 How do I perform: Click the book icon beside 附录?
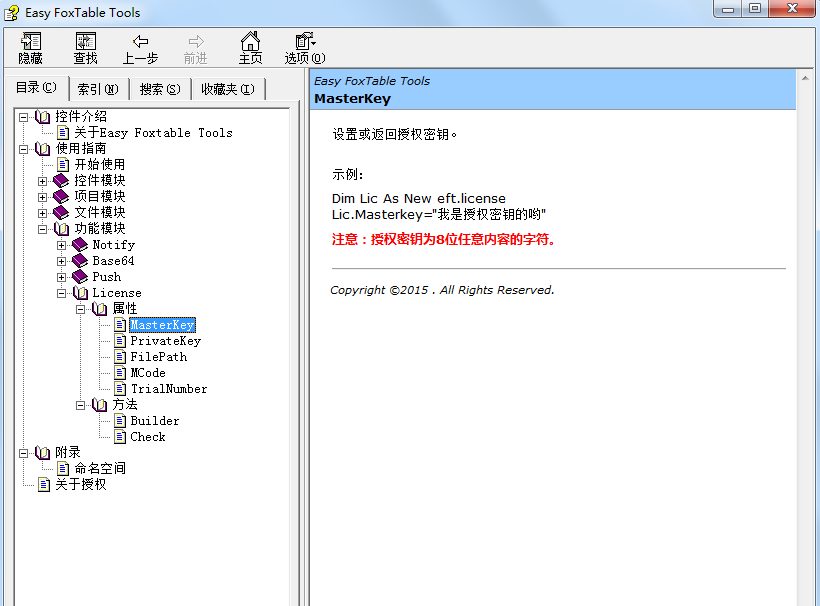point(42,453)
